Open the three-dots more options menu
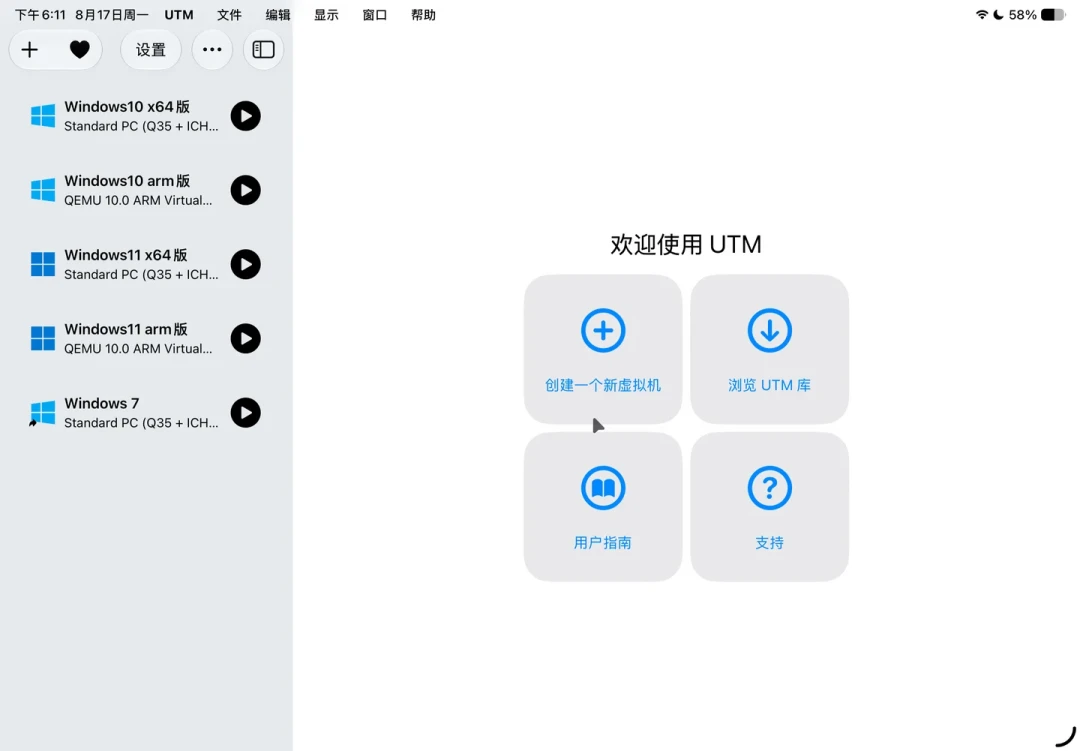The width and height of the screenshot is (1080, 751). [x=212, y=50]
